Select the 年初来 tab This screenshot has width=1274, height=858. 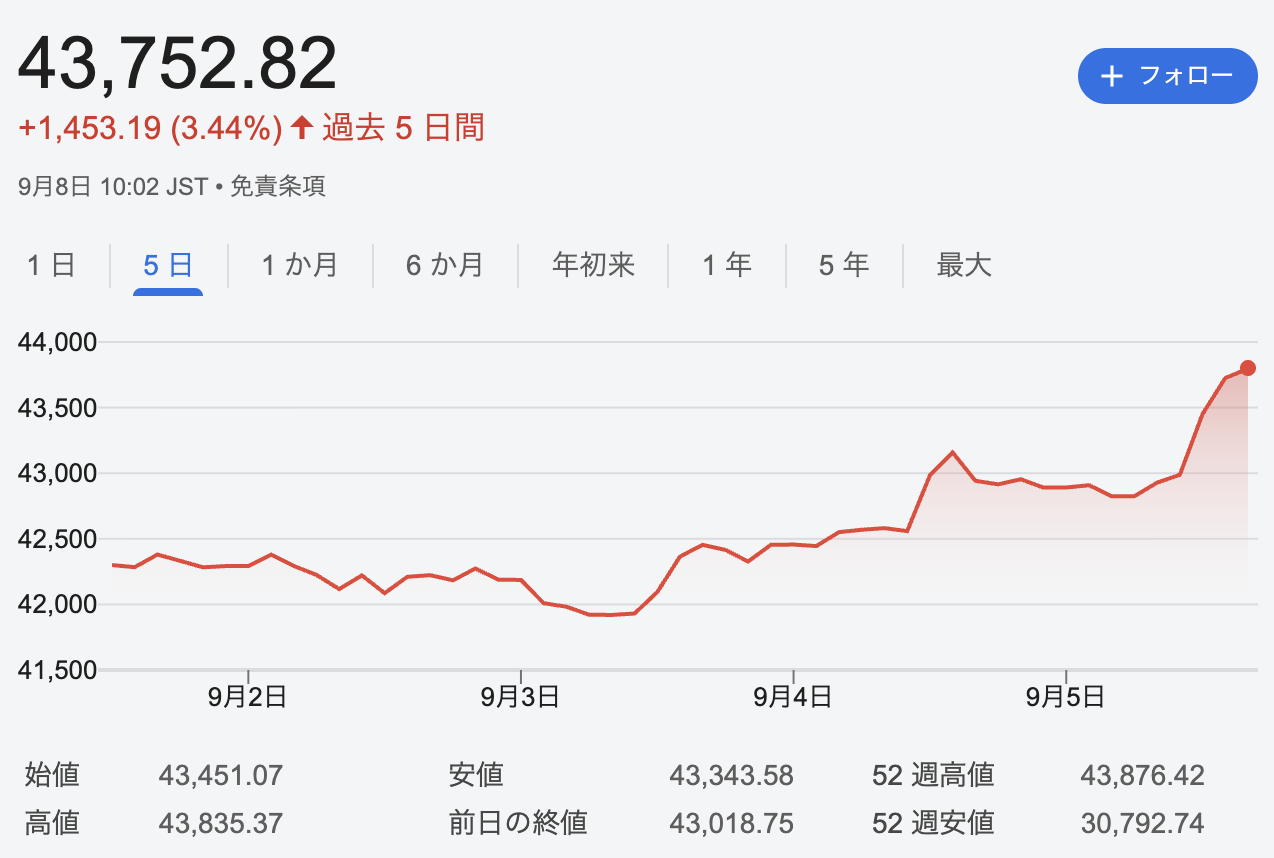click(593, 265)
